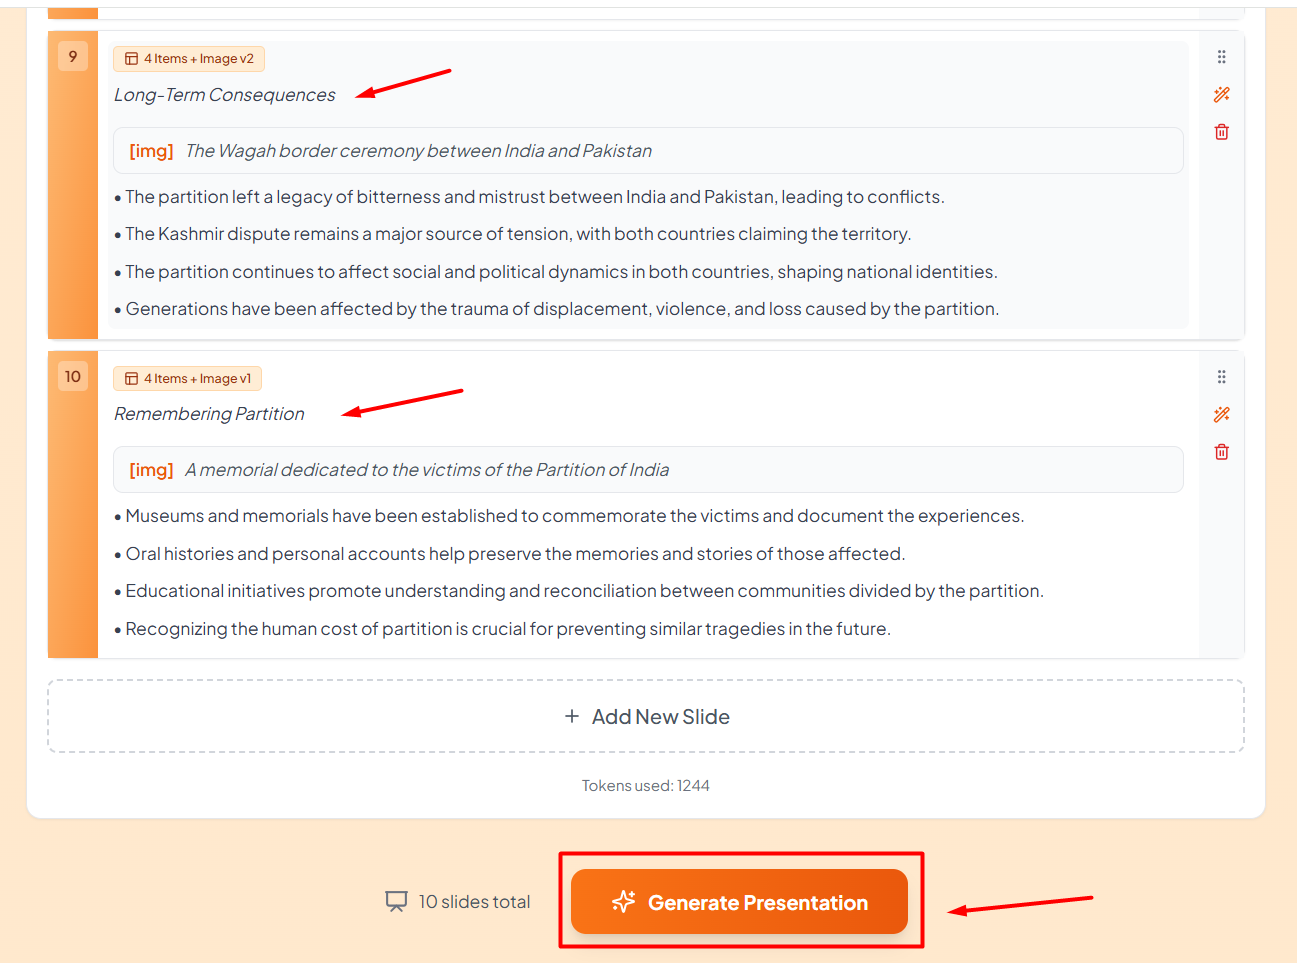
Task: Click the drag handle on slide 10
Action: coord(1221,377)
